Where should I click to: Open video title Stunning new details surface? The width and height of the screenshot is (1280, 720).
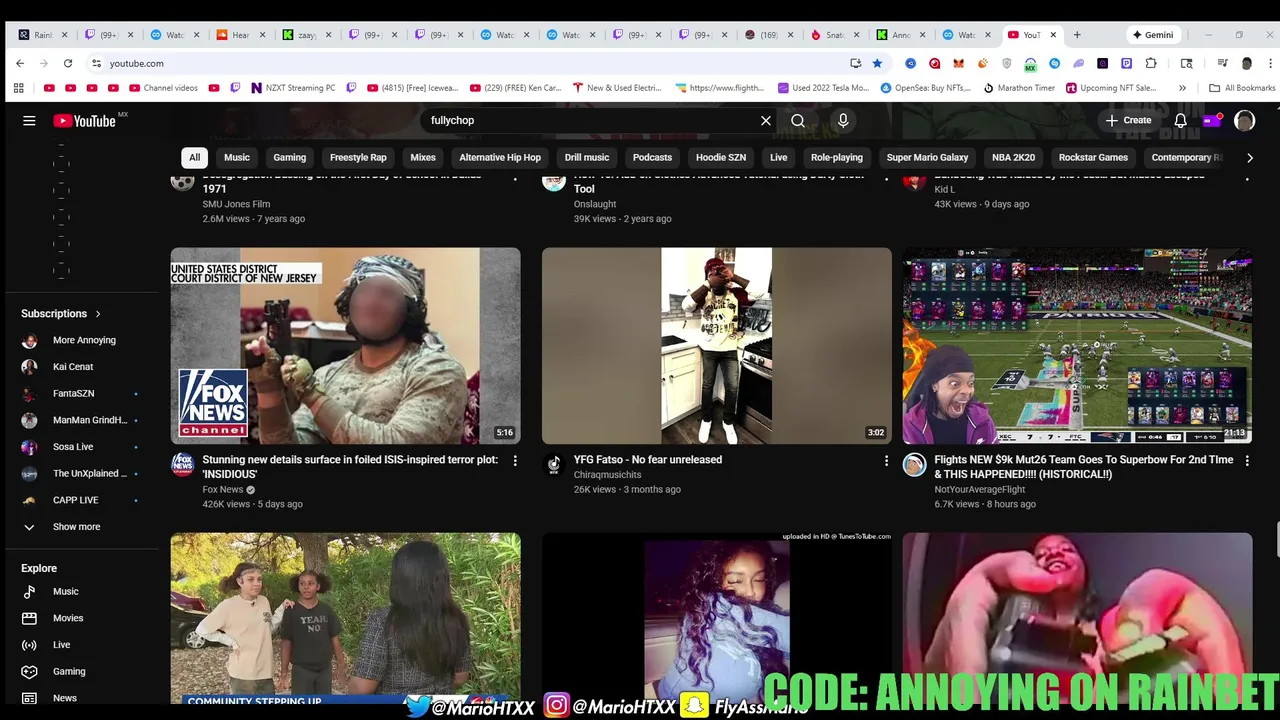pos(350,467)
